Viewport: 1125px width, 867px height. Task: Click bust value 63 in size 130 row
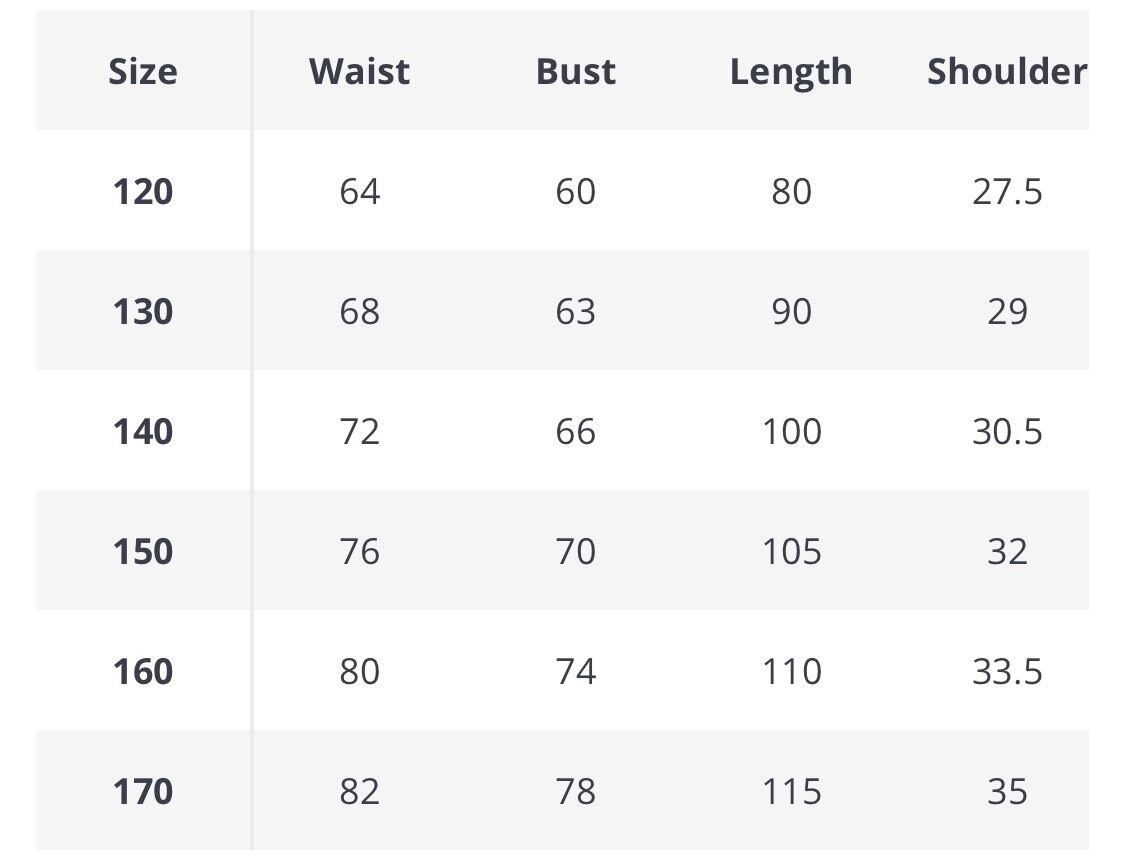click(575, 311)
